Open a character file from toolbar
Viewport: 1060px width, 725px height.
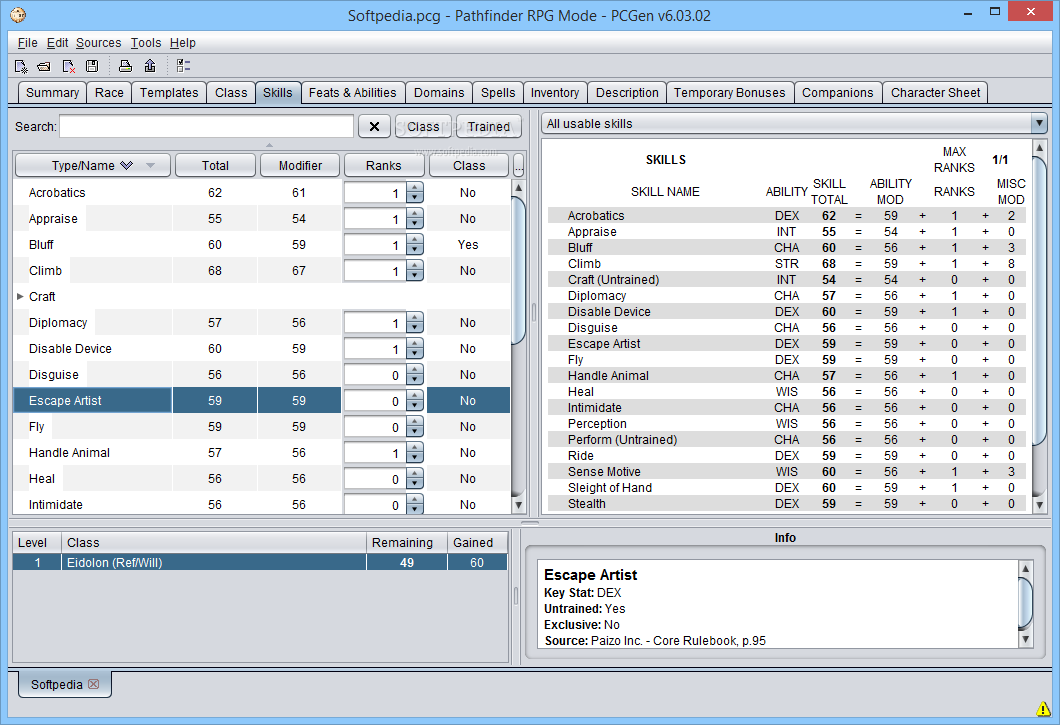pyautogui.click(x=44, y=66)
